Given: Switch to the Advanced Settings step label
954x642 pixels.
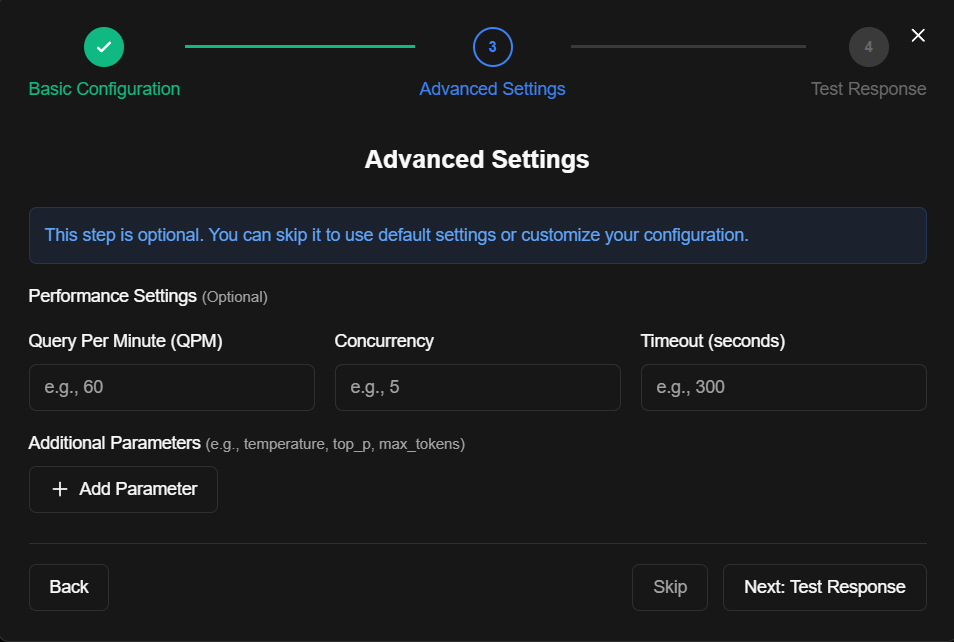Looking at the screenshot, I should coord(492,88).
